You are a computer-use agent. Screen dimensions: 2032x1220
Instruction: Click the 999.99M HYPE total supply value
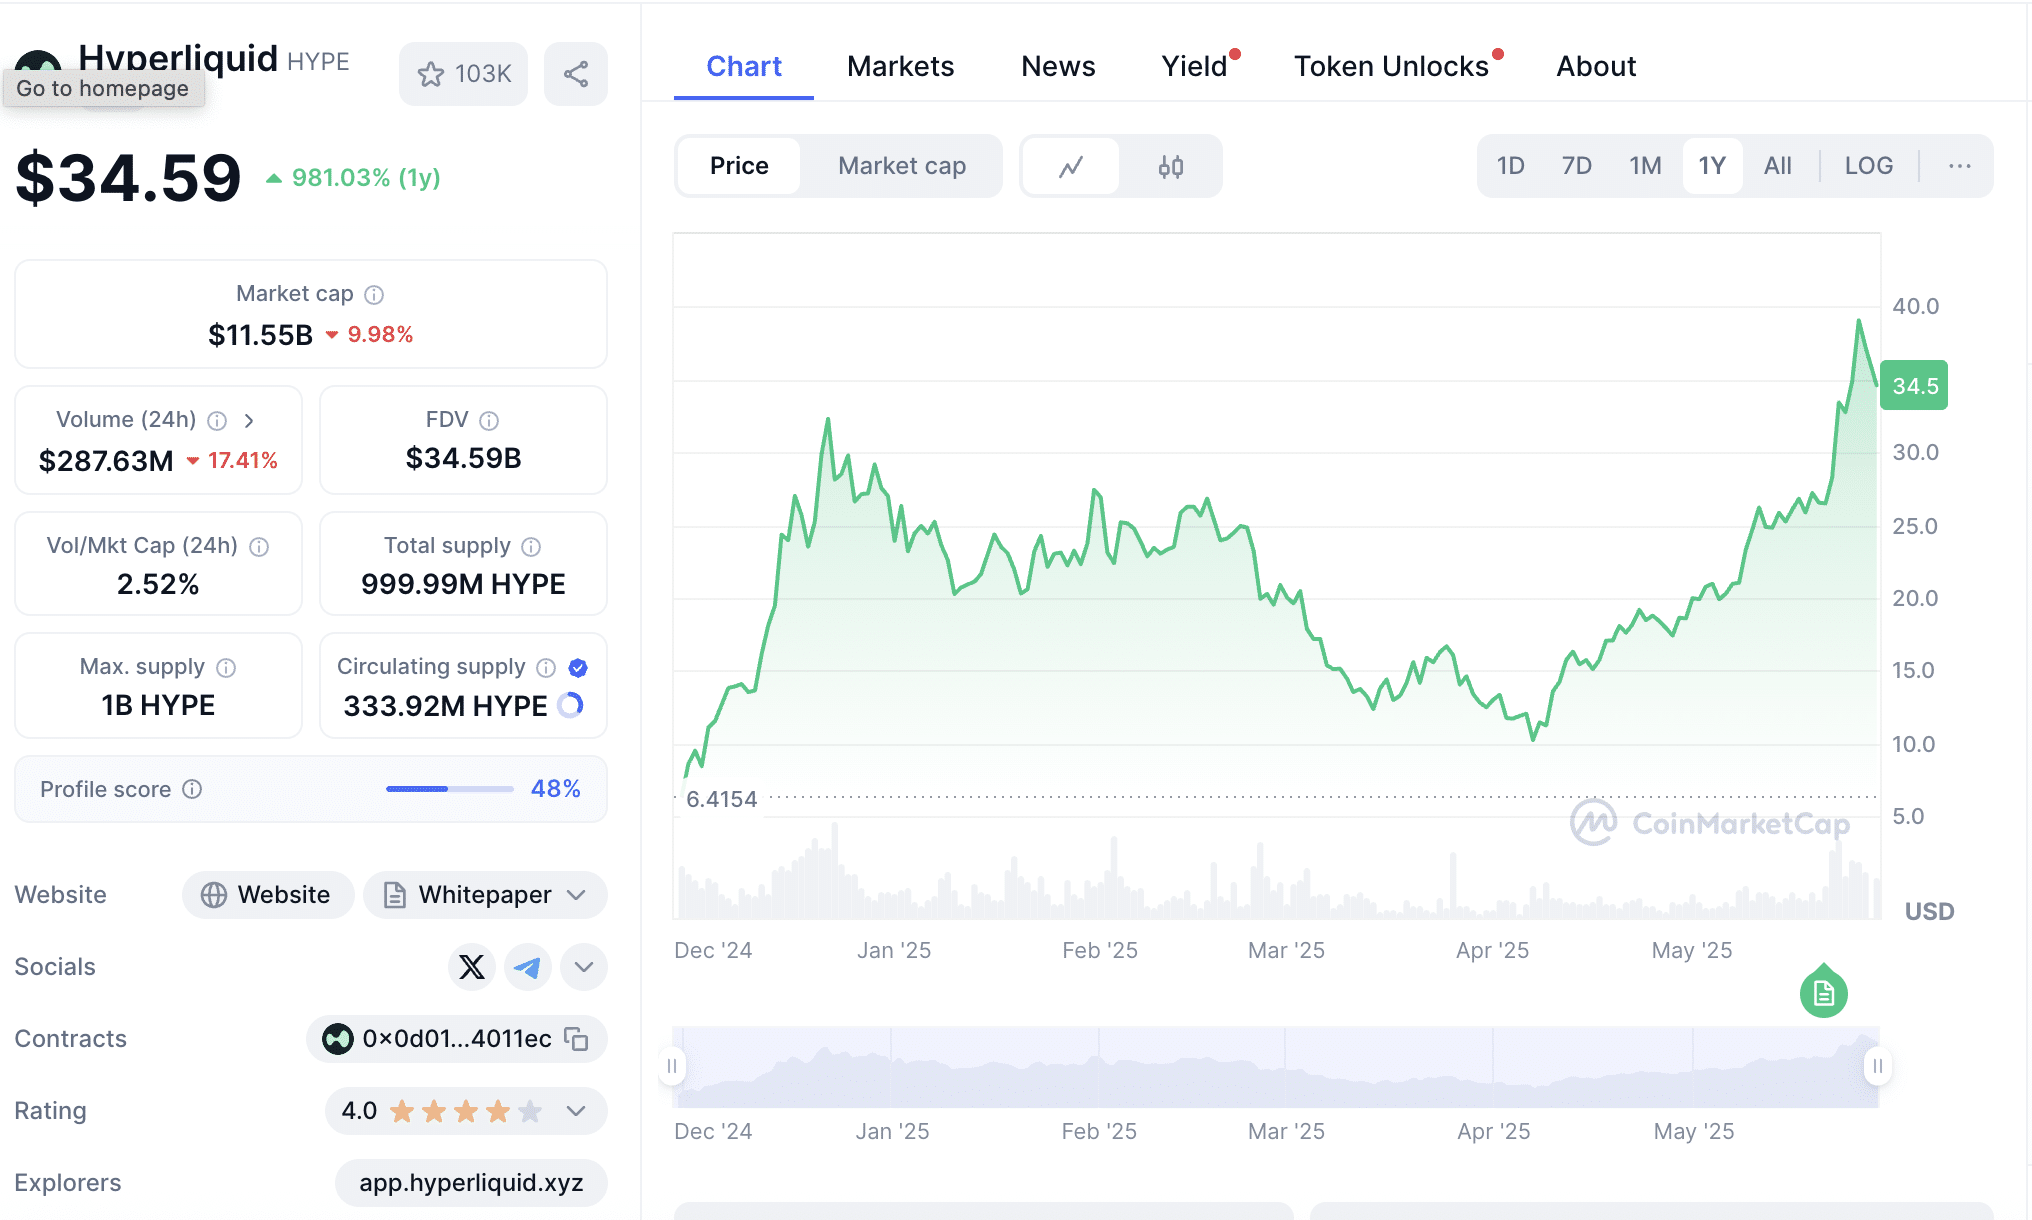(463, 584)
